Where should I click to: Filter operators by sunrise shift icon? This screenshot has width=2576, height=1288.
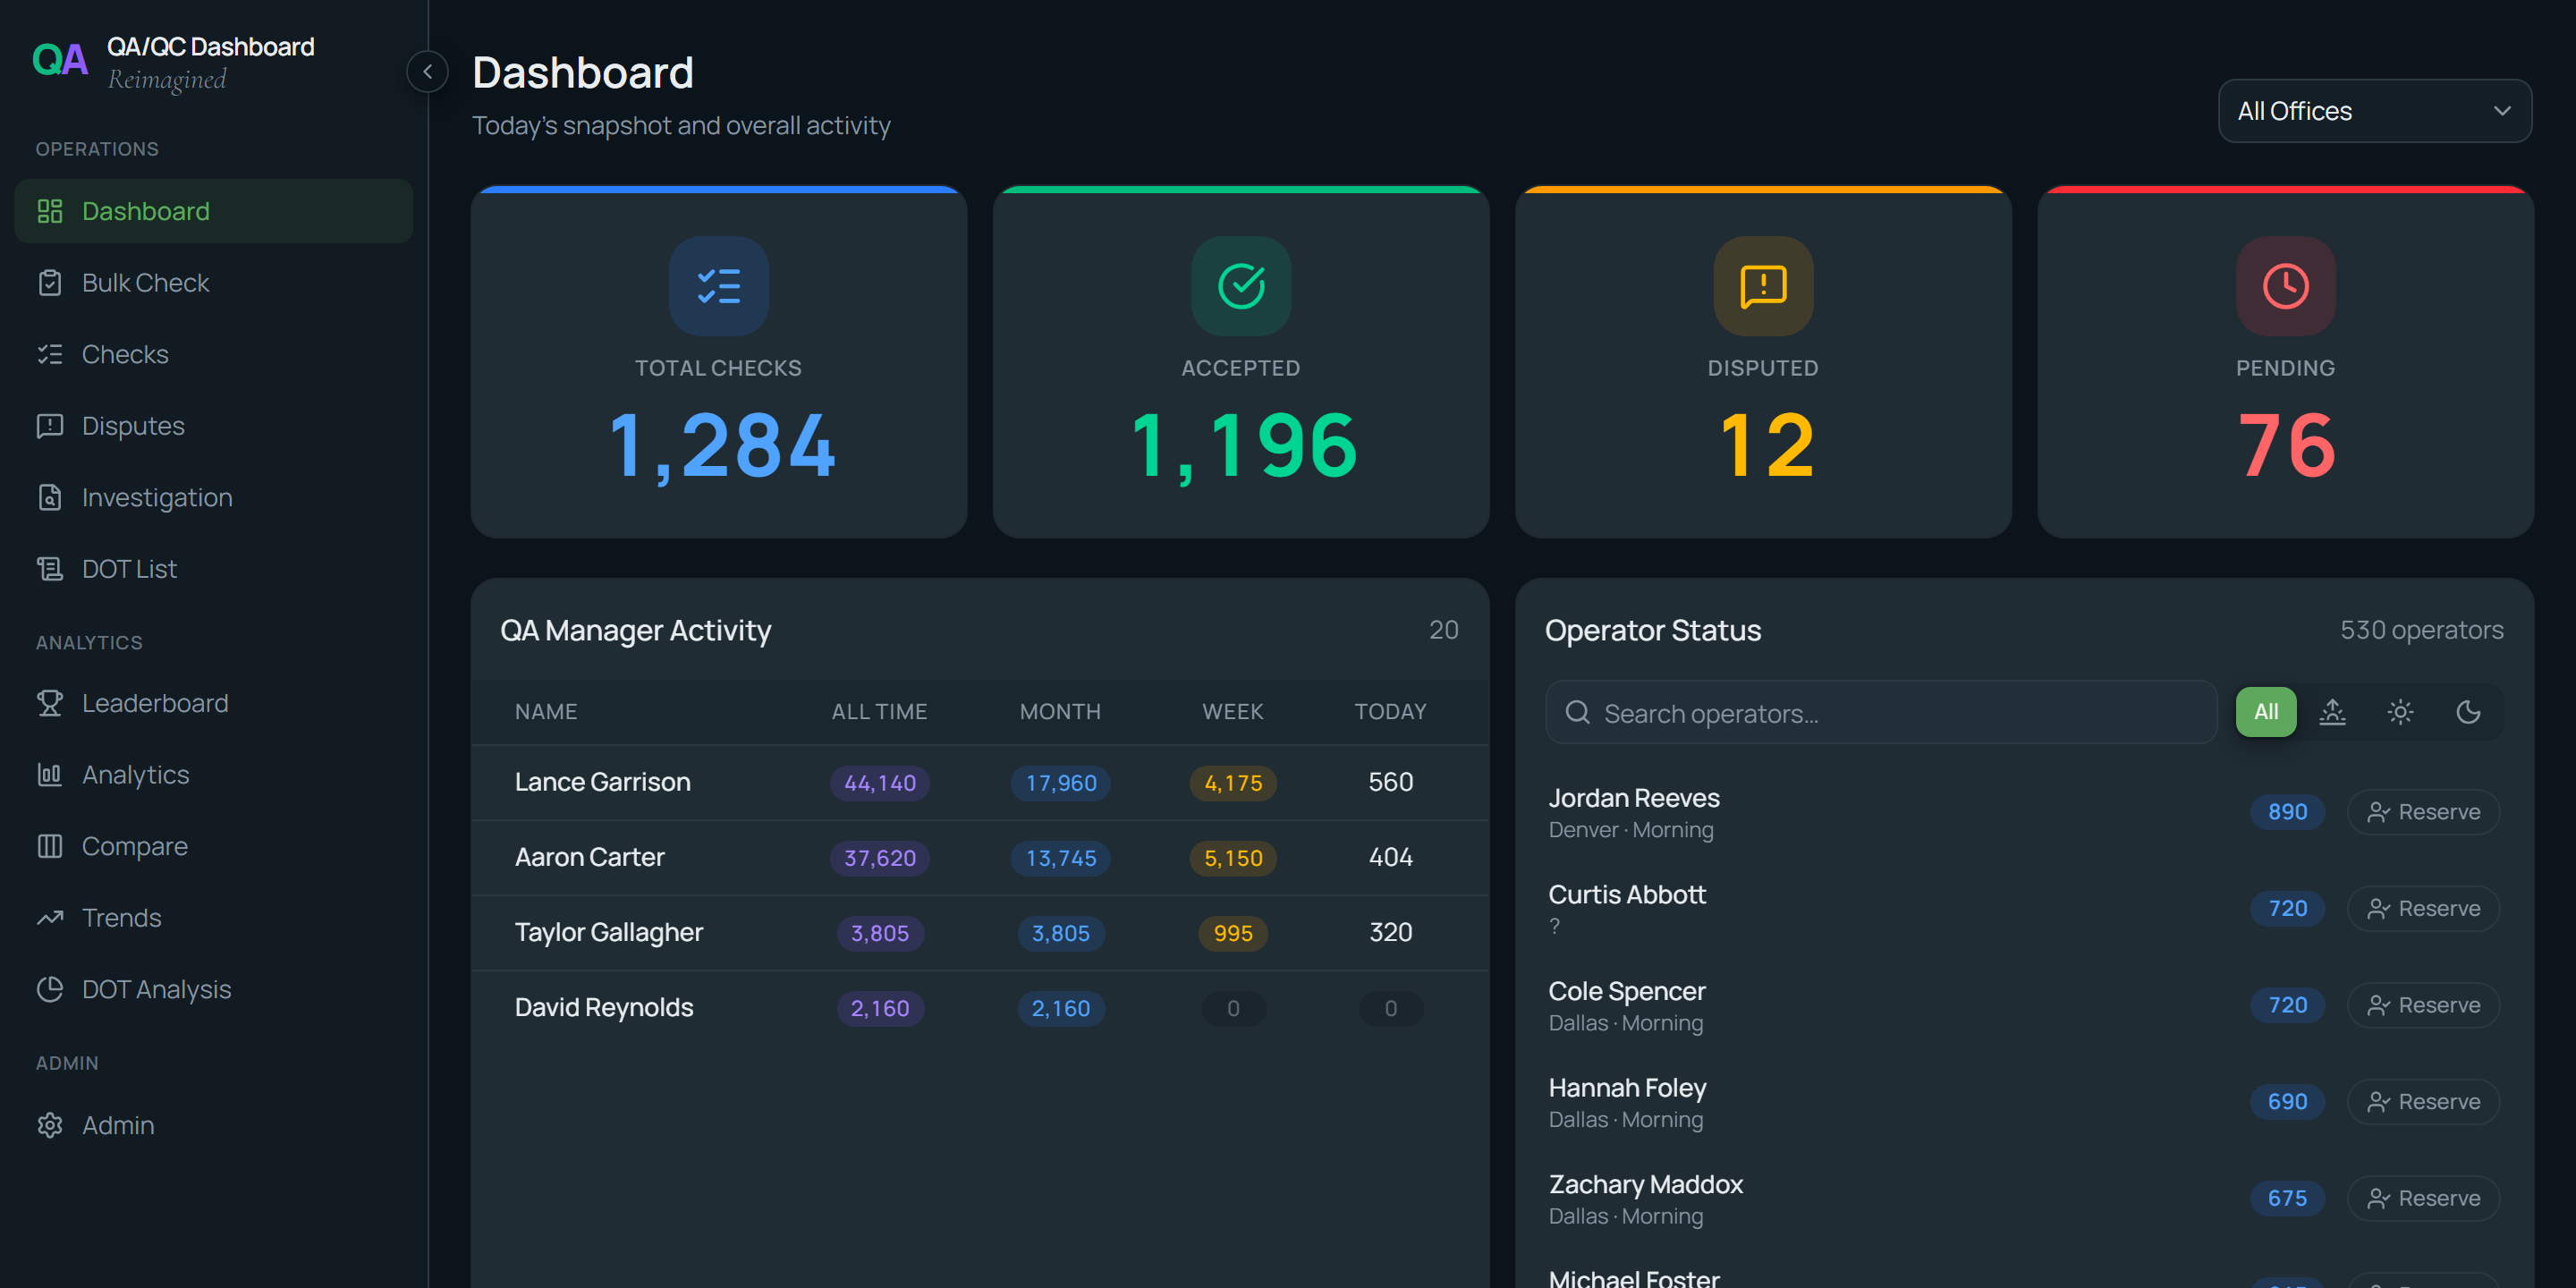click(2332, 712)
